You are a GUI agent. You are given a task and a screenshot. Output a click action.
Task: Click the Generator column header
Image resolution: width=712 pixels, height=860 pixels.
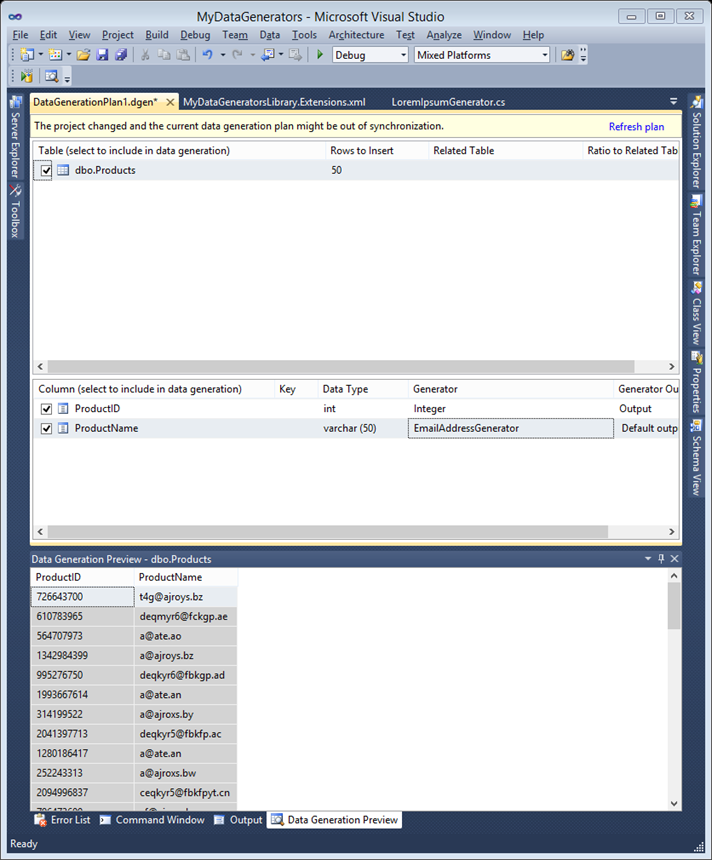(511, 389)
